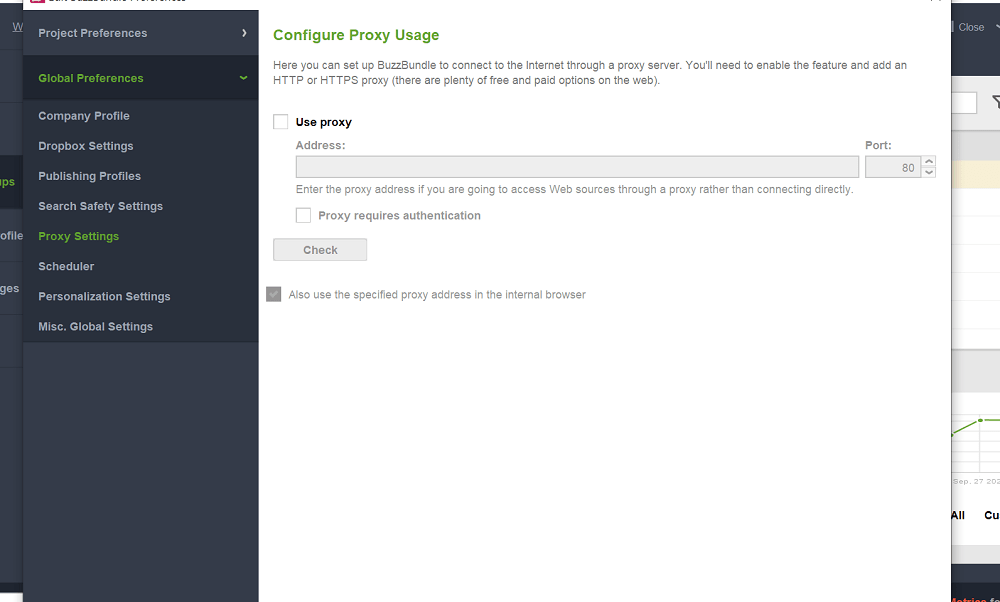This screenshot has height=602, width=1000.
Task: Enable the Use proxy checkbox
Action: [281, 122]
